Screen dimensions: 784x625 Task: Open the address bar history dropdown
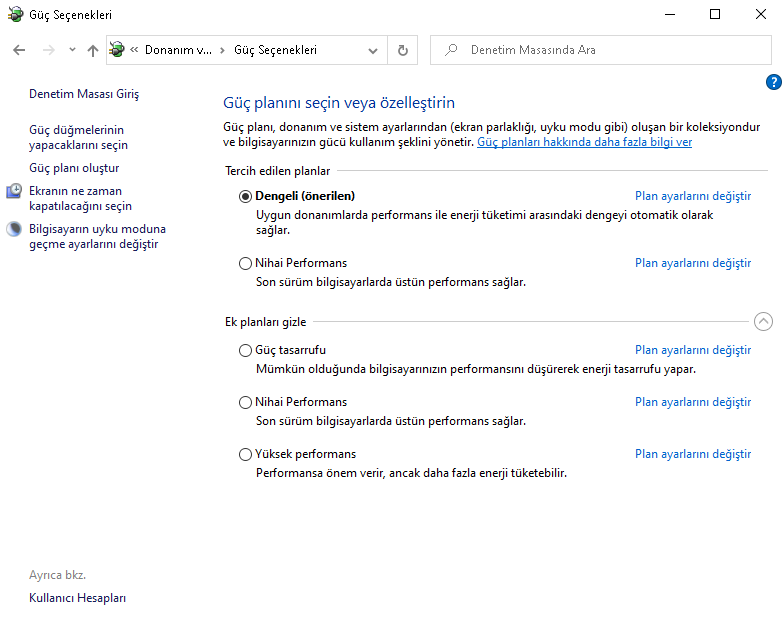pyautogui.click(x=373, y=50)
